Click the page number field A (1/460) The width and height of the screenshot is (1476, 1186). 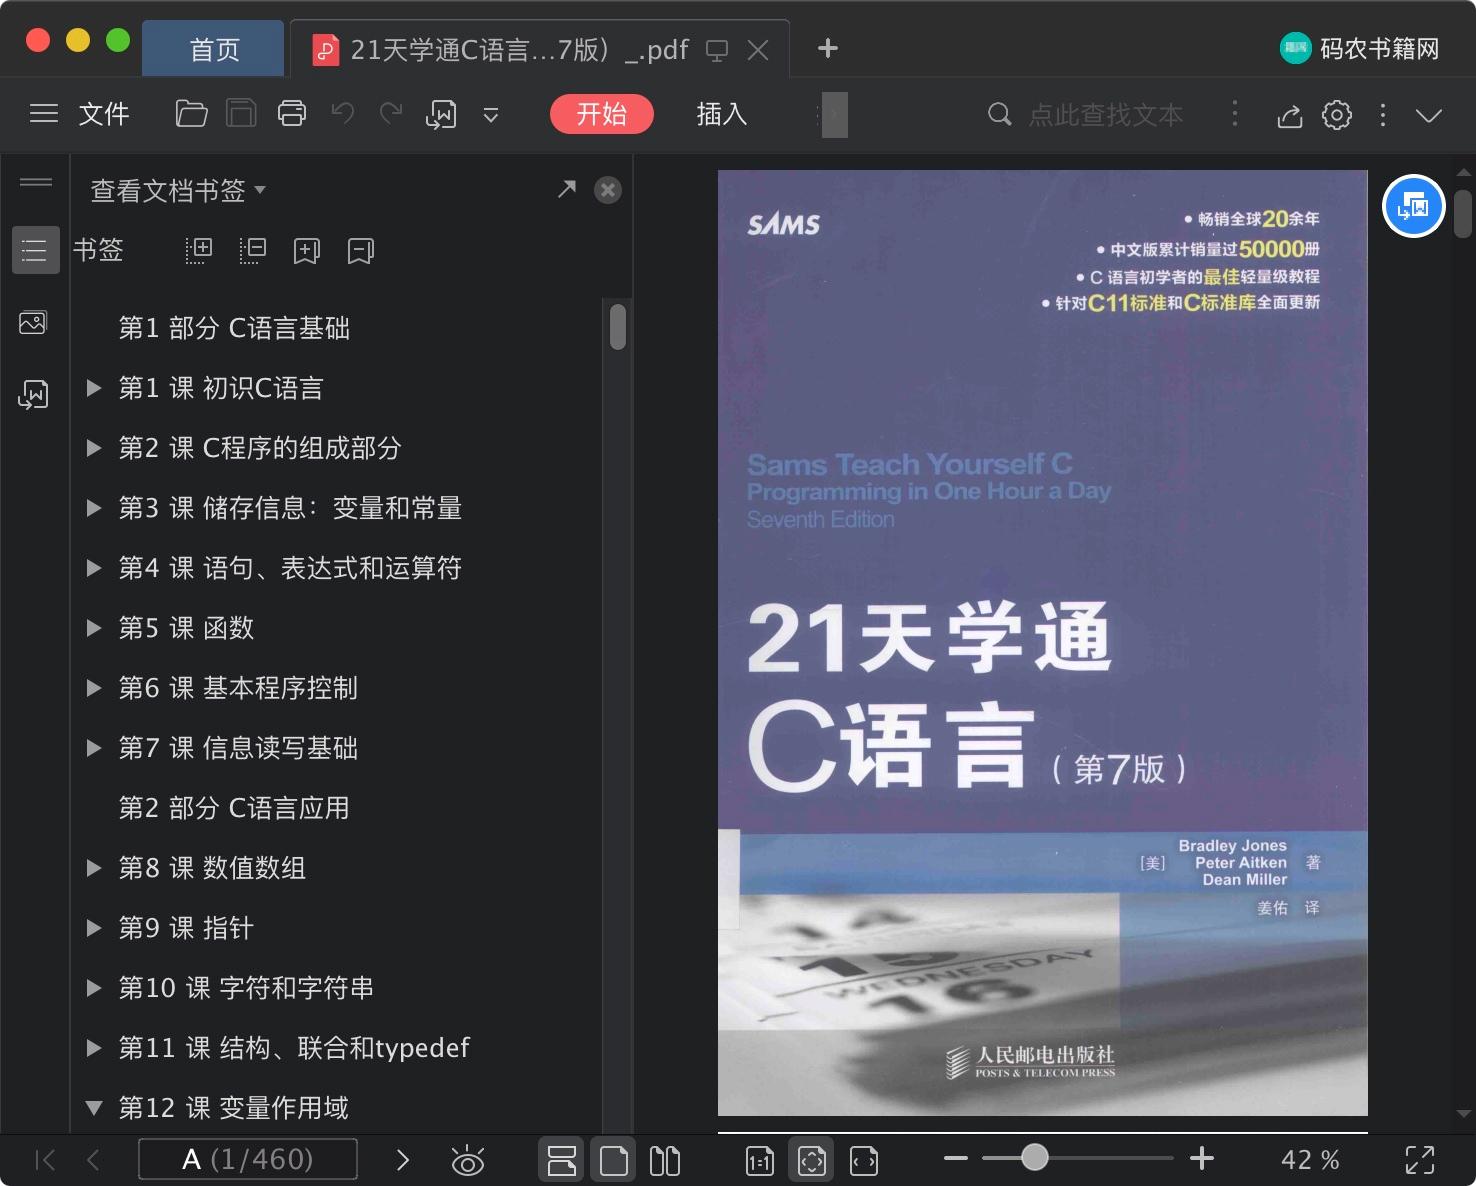(248, 1159)
